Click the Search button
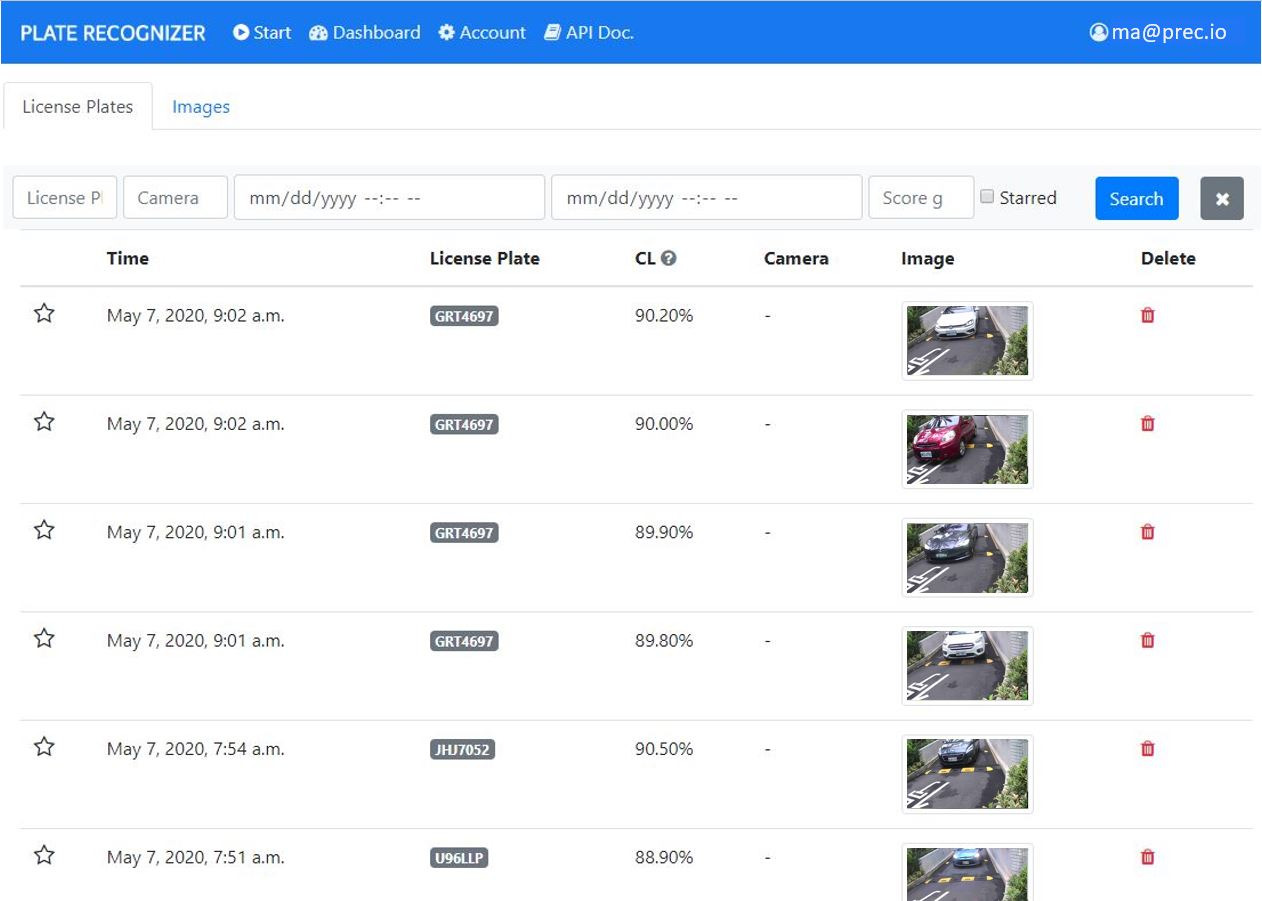 point(1136,198)
